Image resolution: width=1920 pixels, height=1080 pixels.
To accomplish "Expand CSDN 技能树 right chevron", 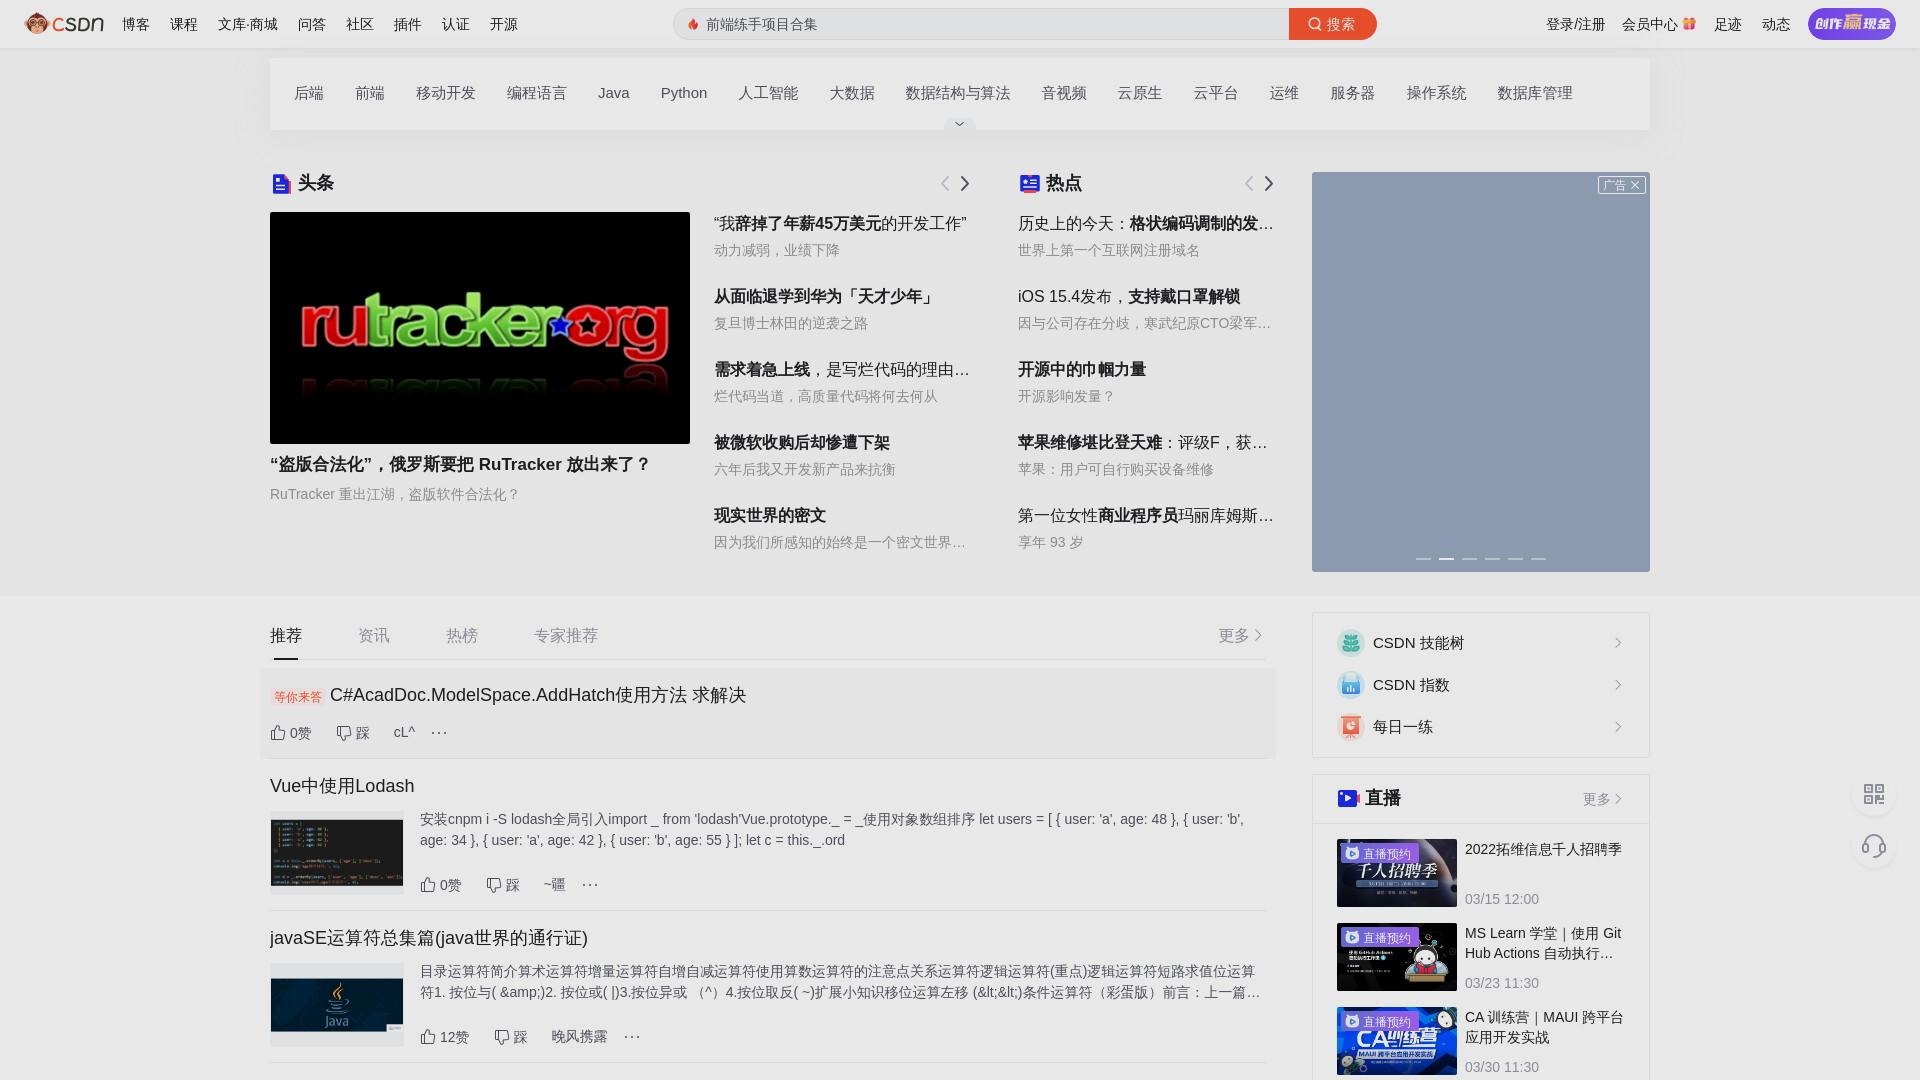I will pyautogui.click(x=1618, y=643).
